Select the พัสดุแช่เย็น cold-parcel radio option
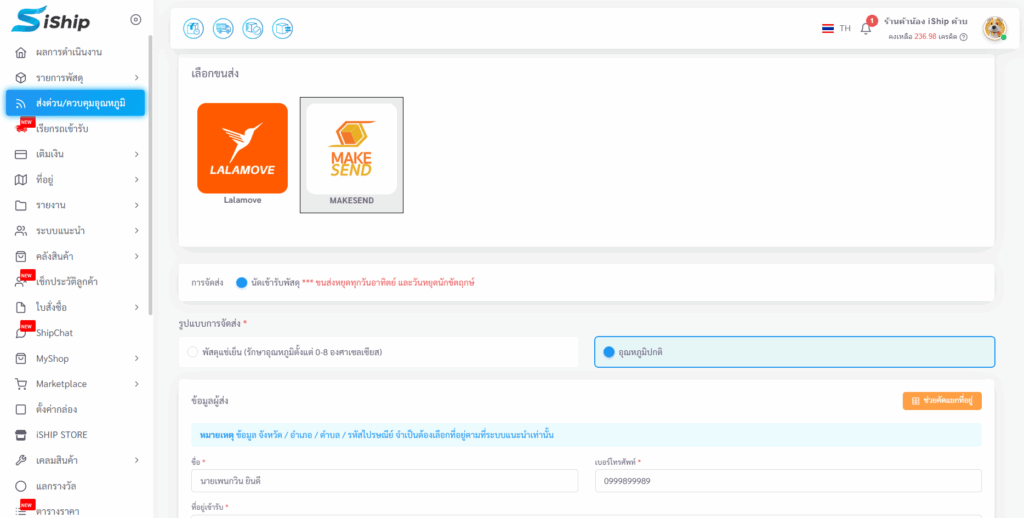 (x=192, y=352)
